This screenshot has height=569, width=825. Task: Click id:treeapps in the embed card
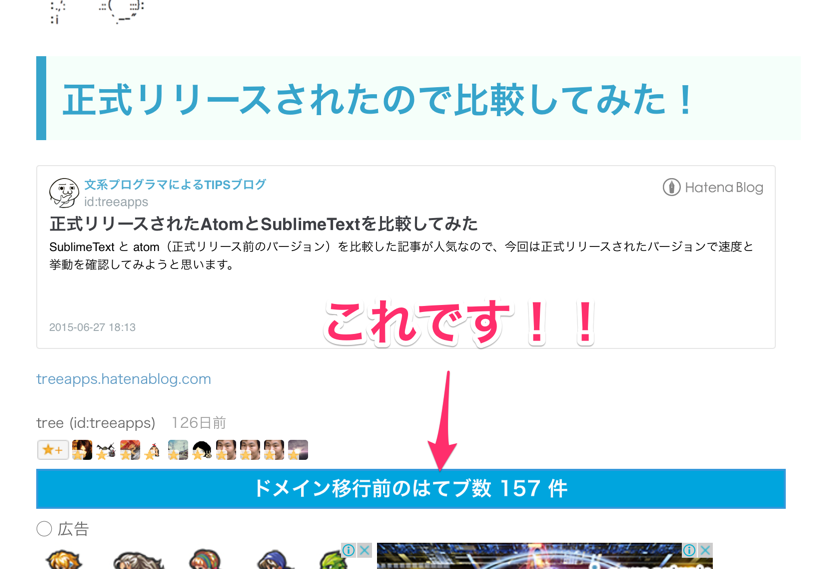pyautogui.click(x=116, y=202)
